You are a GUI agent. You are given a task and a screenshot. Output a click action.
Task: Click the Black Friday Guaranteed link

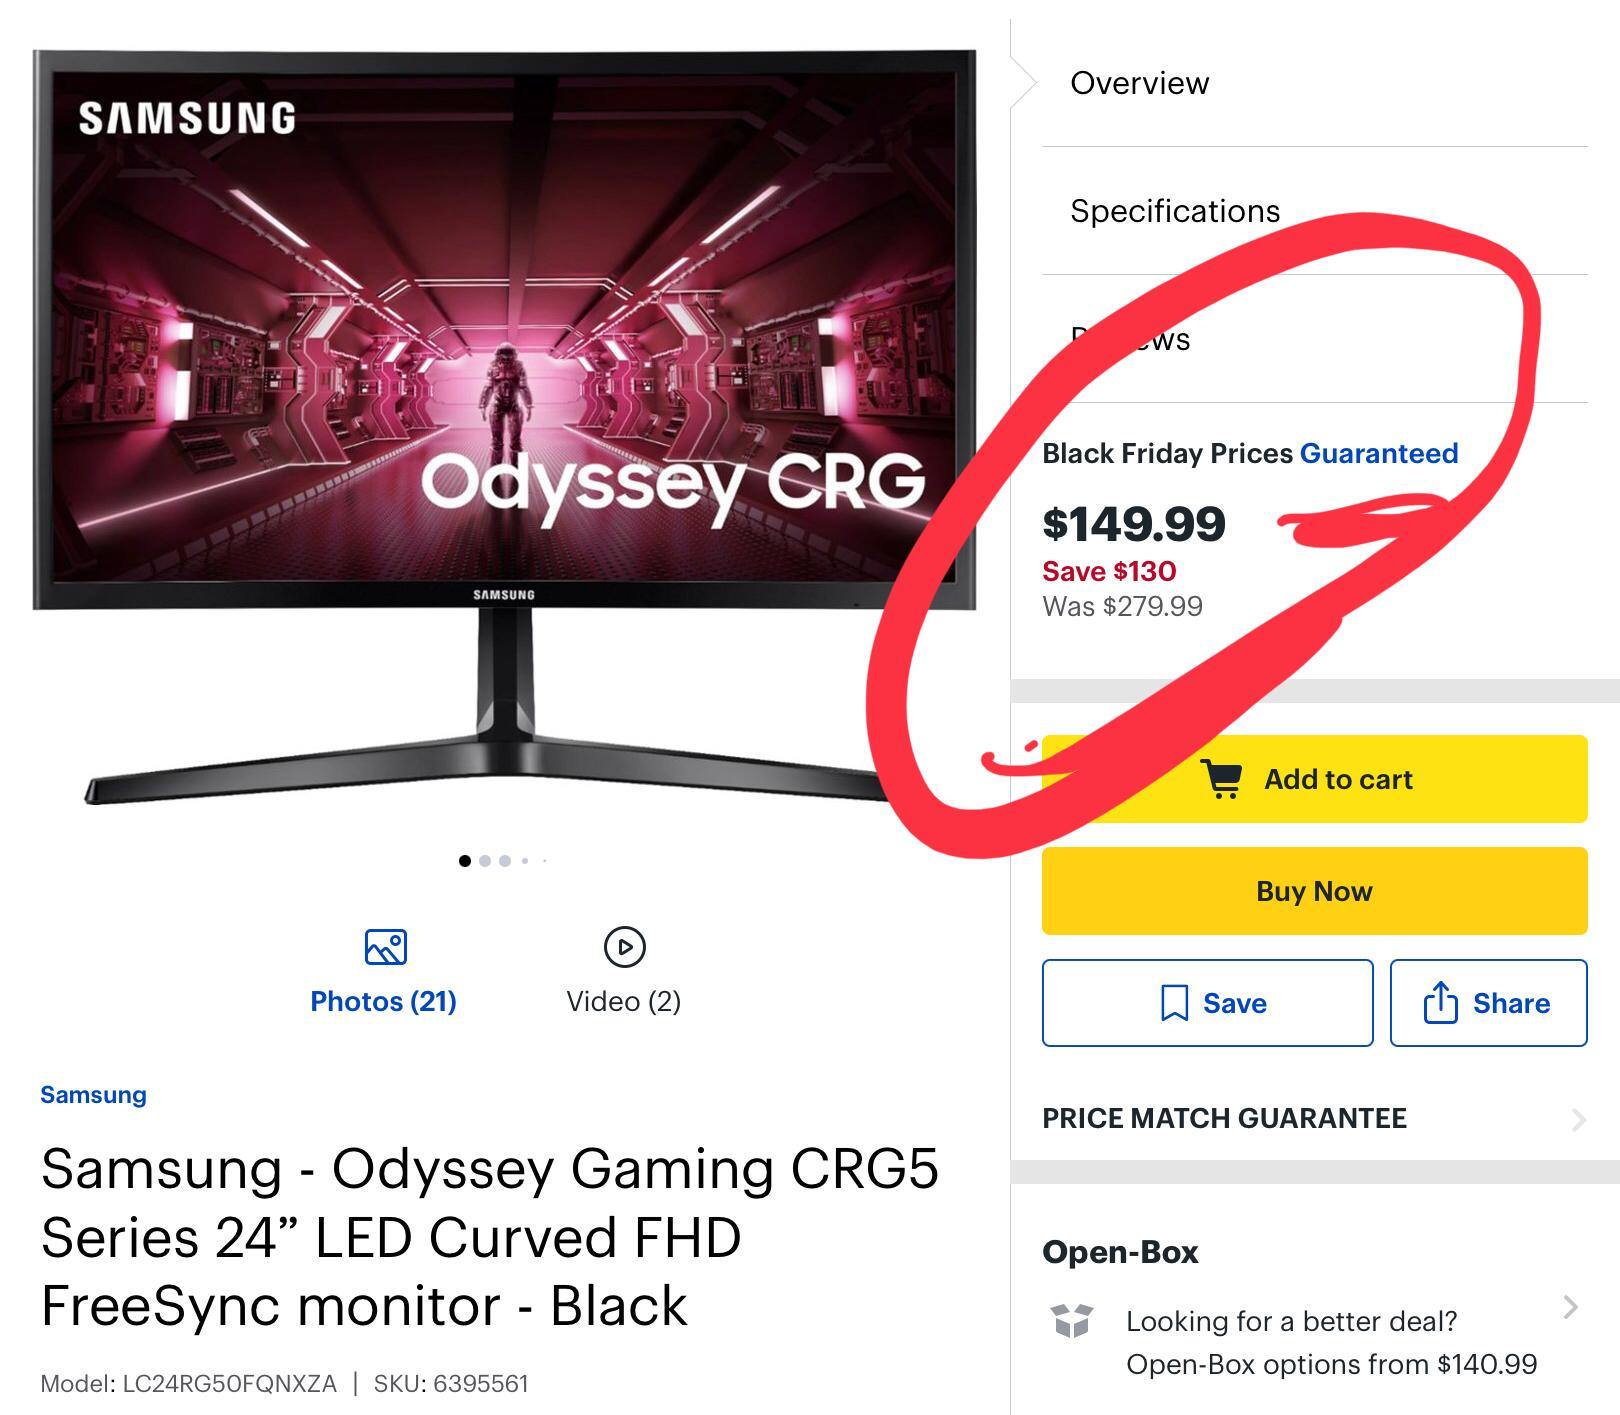click(1378, 453)
